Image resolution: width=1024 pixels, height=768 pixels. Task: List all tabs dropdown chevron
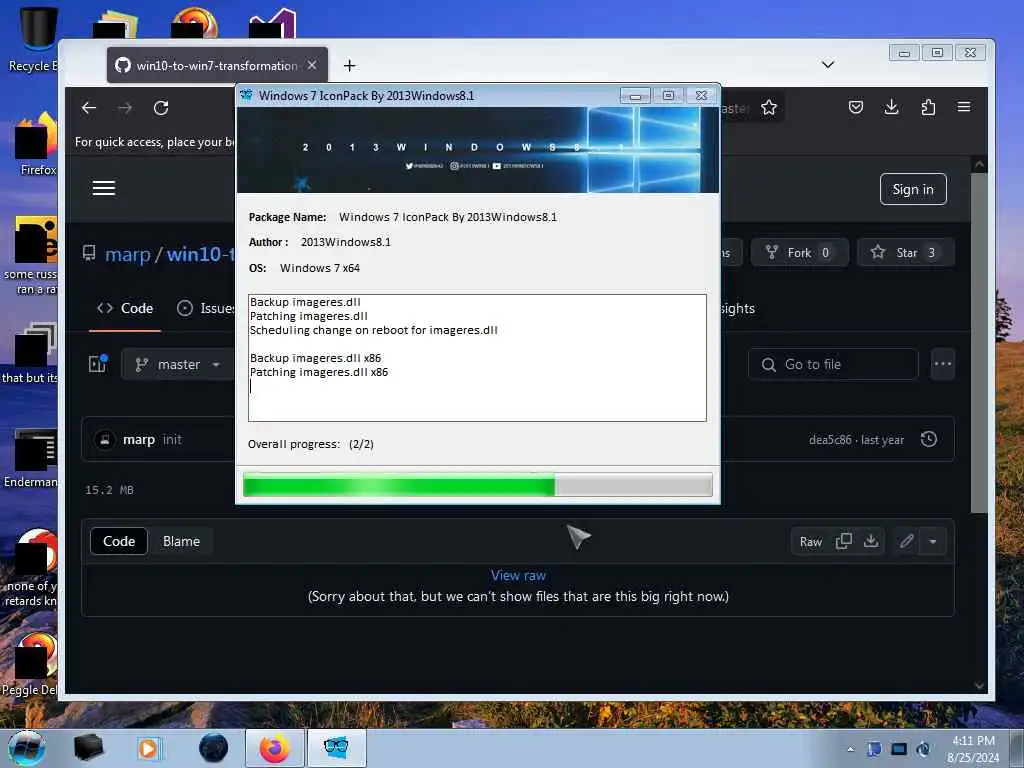tap(827, 64)
